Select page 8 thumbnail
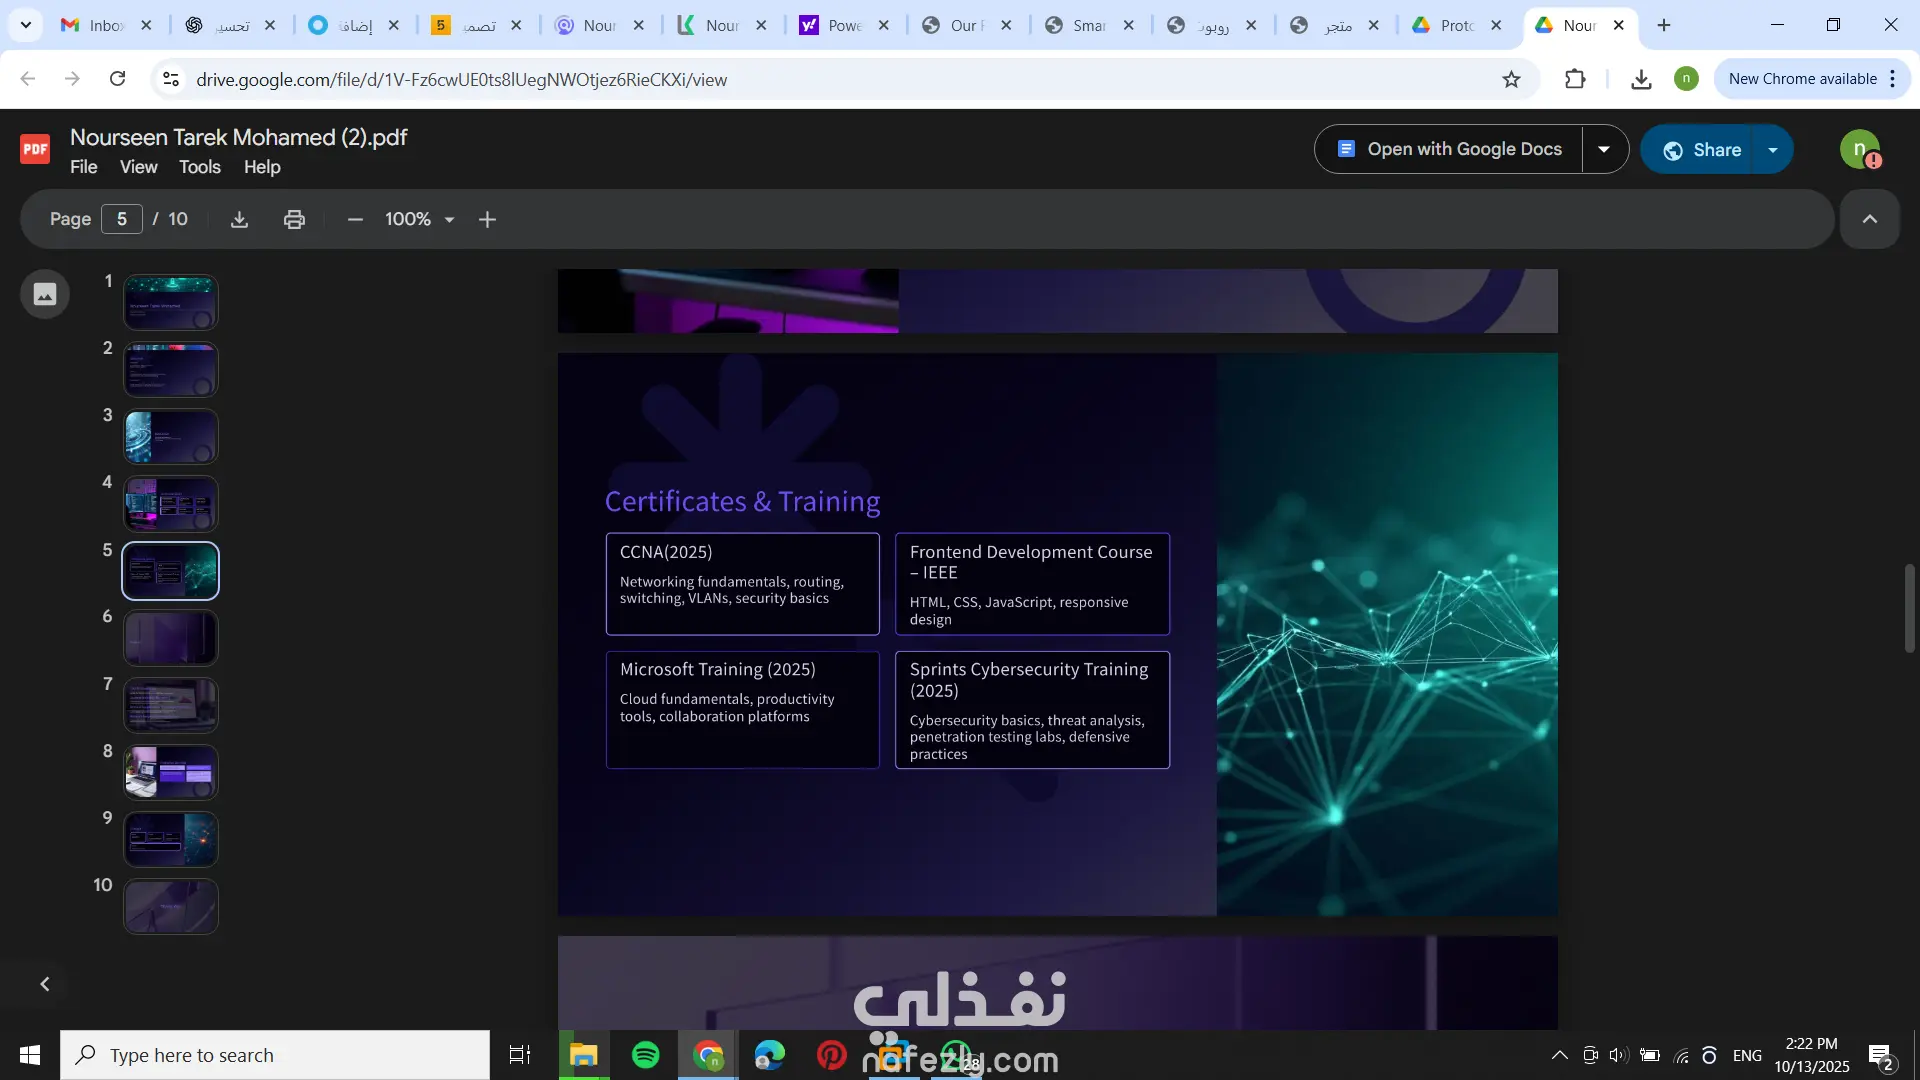This screenshot has width=1920, height=1080. coord(171,772)
